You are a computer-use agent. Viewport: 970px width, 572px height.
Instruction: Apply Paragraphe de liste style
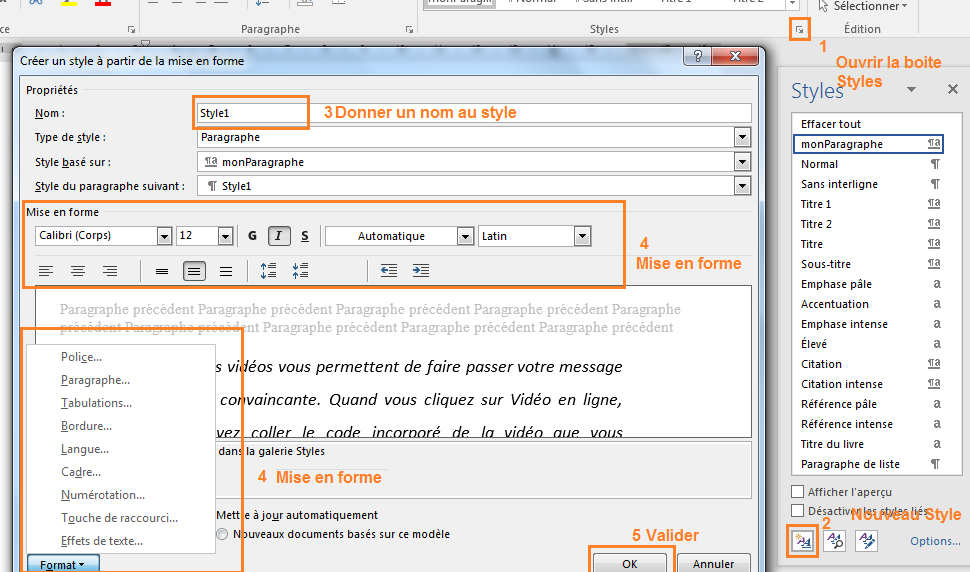tap(869, 464)
